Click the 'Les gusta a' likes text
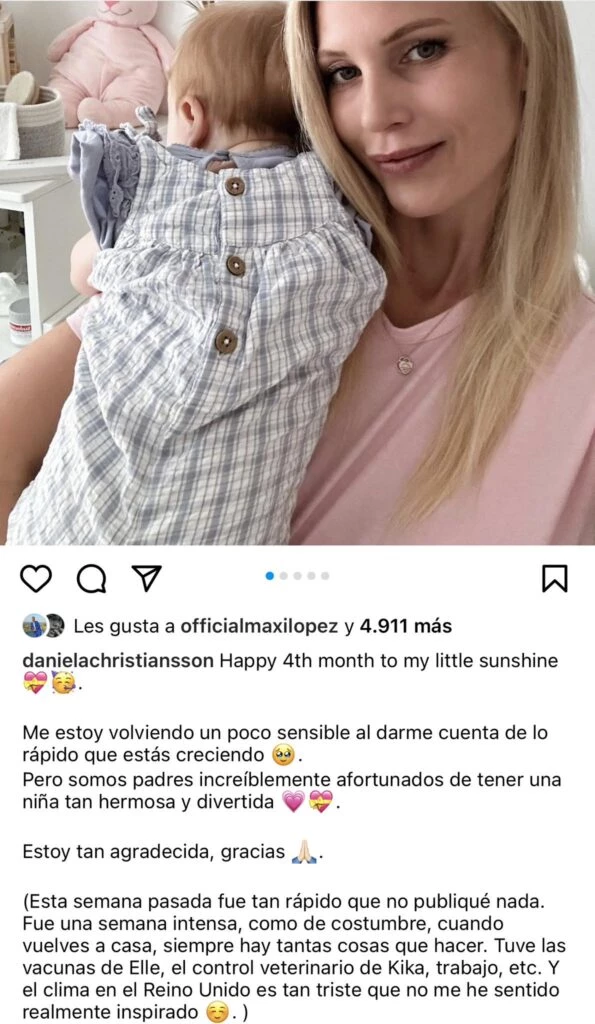Screen dimensions: 595x1024 tap(124, 626)
